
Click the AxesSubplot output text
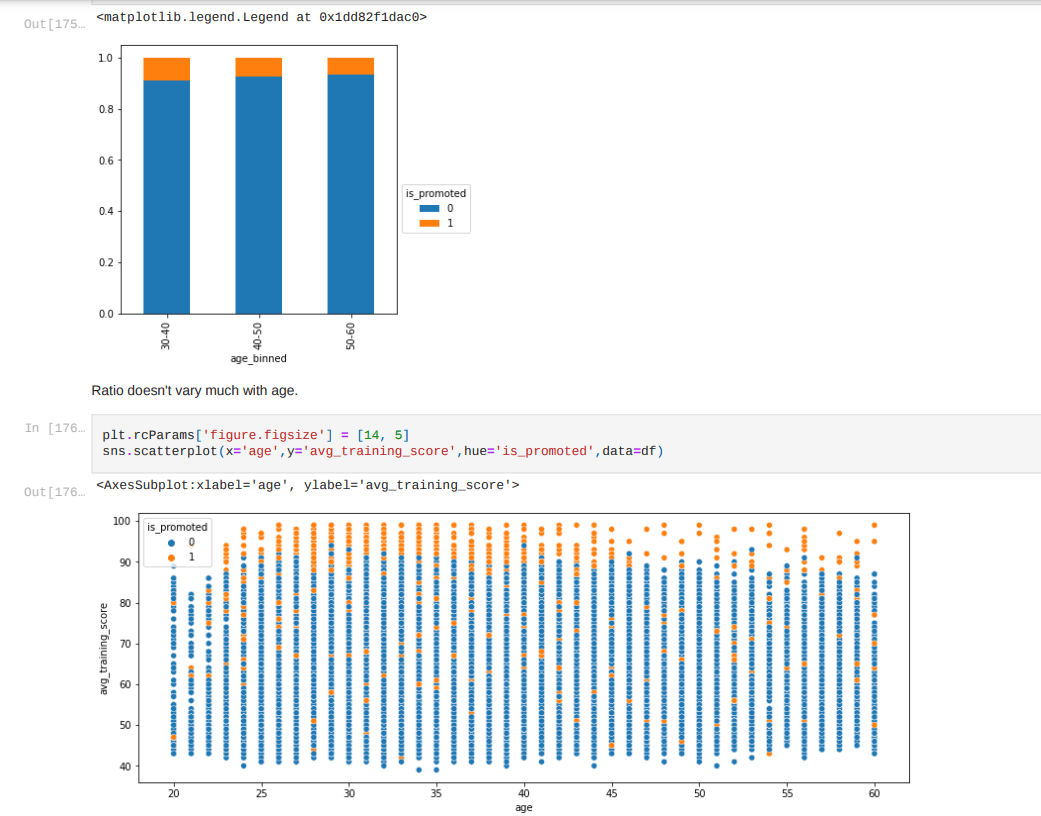tap(307, 485)
